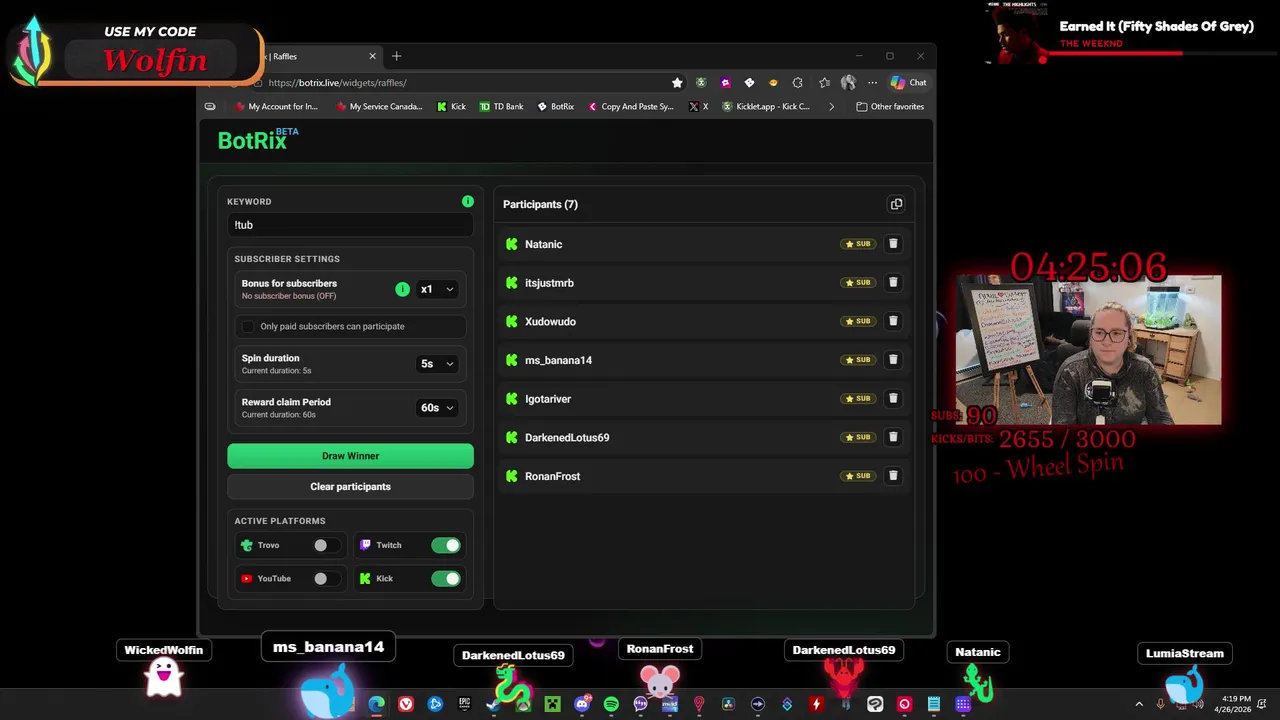
Task: Select participant name Xudowudo
Action: pos(550,322)
